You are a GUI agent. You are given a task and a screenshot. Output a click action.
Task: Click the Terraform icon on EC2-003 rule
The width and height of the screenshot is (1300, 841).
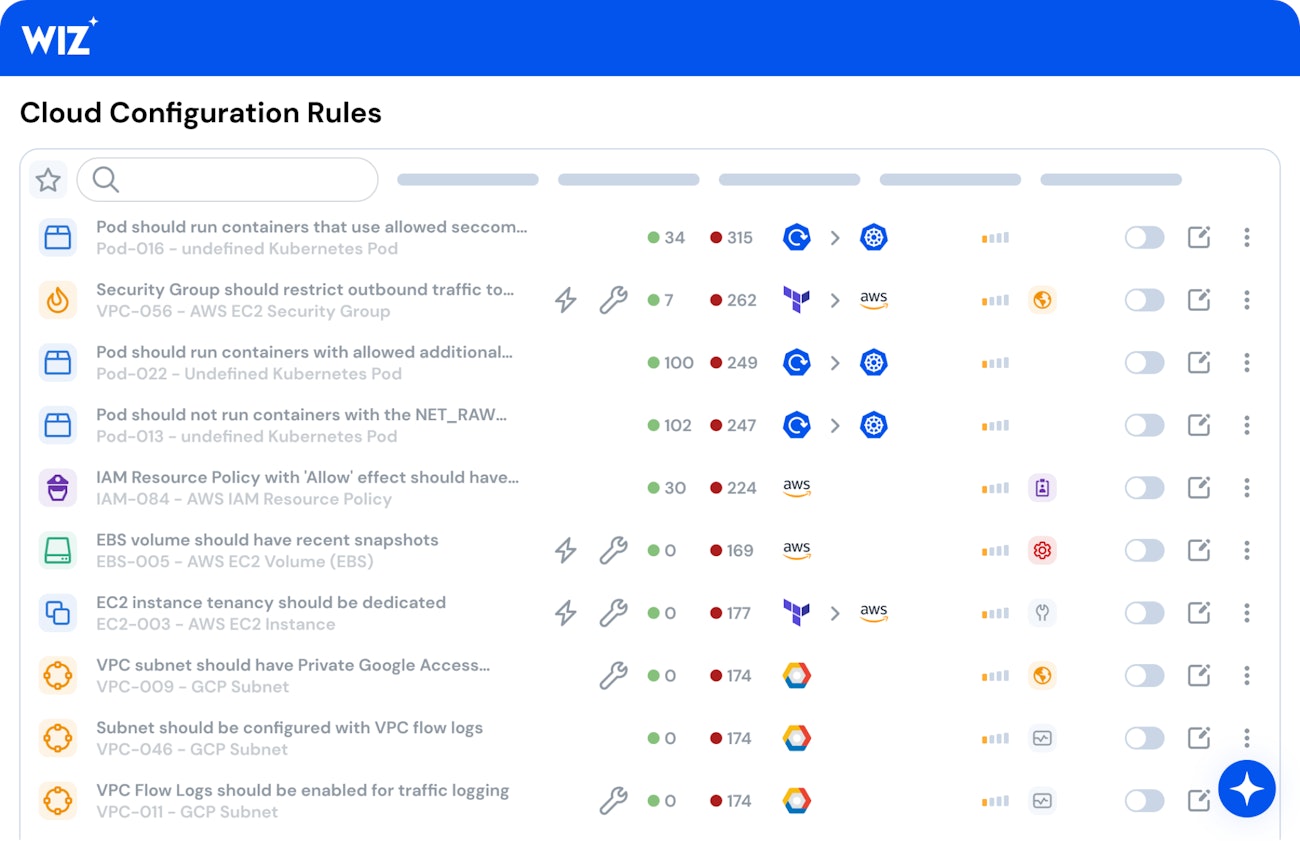796,612
